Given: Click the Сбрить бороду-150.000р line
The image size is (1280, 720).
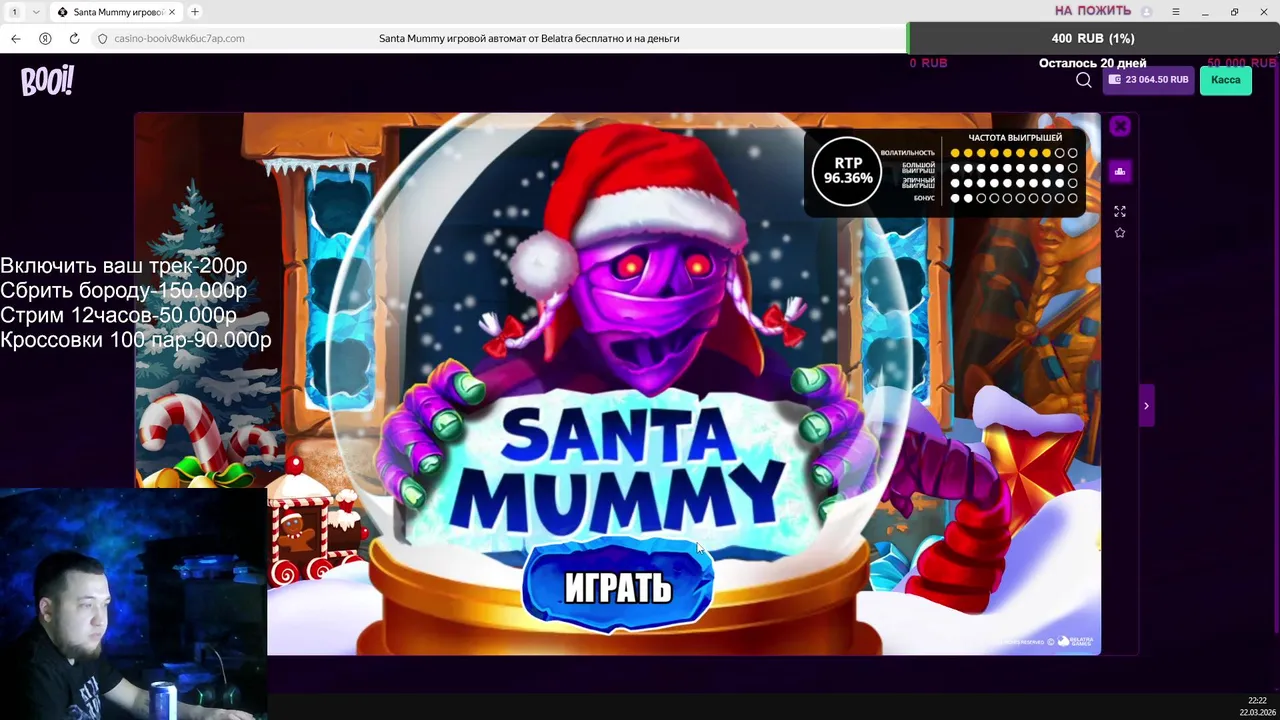Looking at the screenshot, I should coord(123,290).
